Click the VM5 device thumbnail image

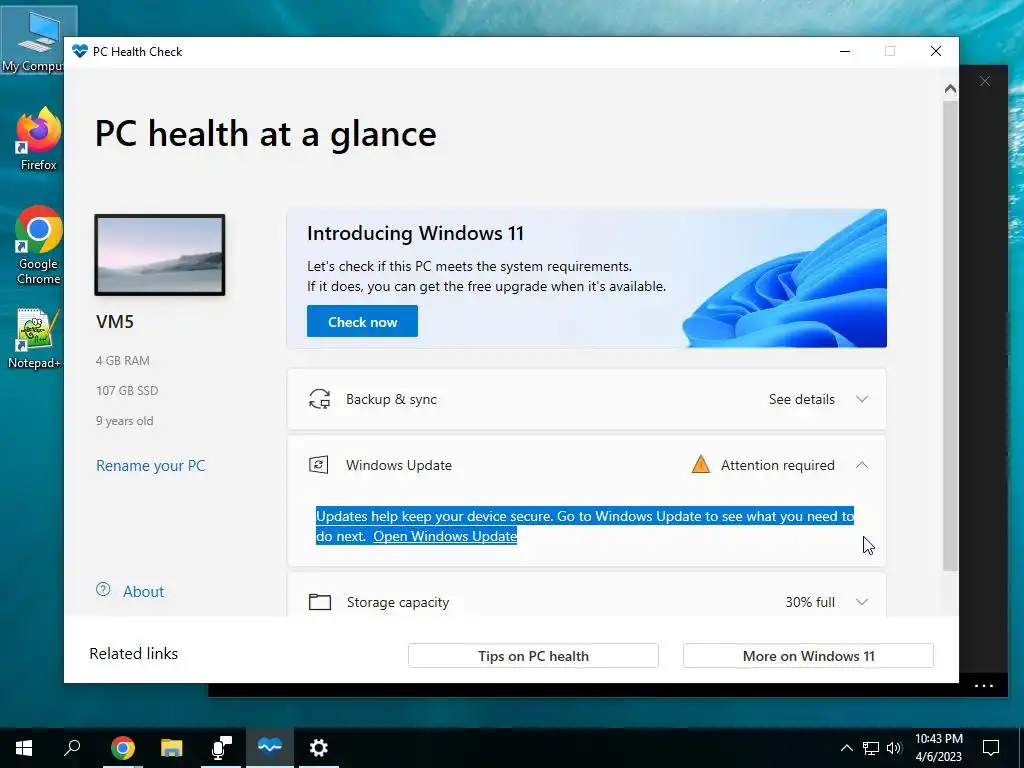click(x=160, y=255)
